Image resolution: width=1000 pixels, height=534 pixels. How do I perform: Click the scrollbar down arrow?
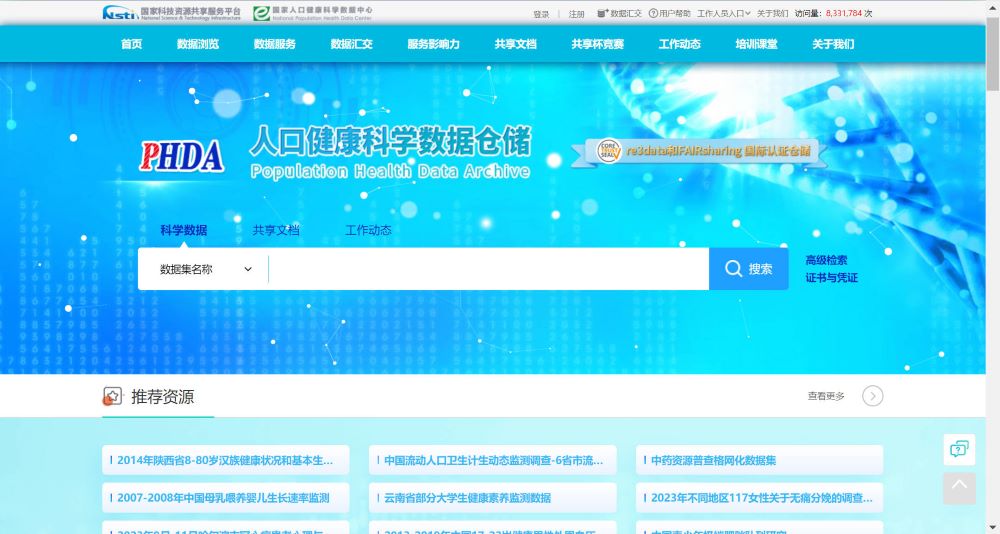994,528
